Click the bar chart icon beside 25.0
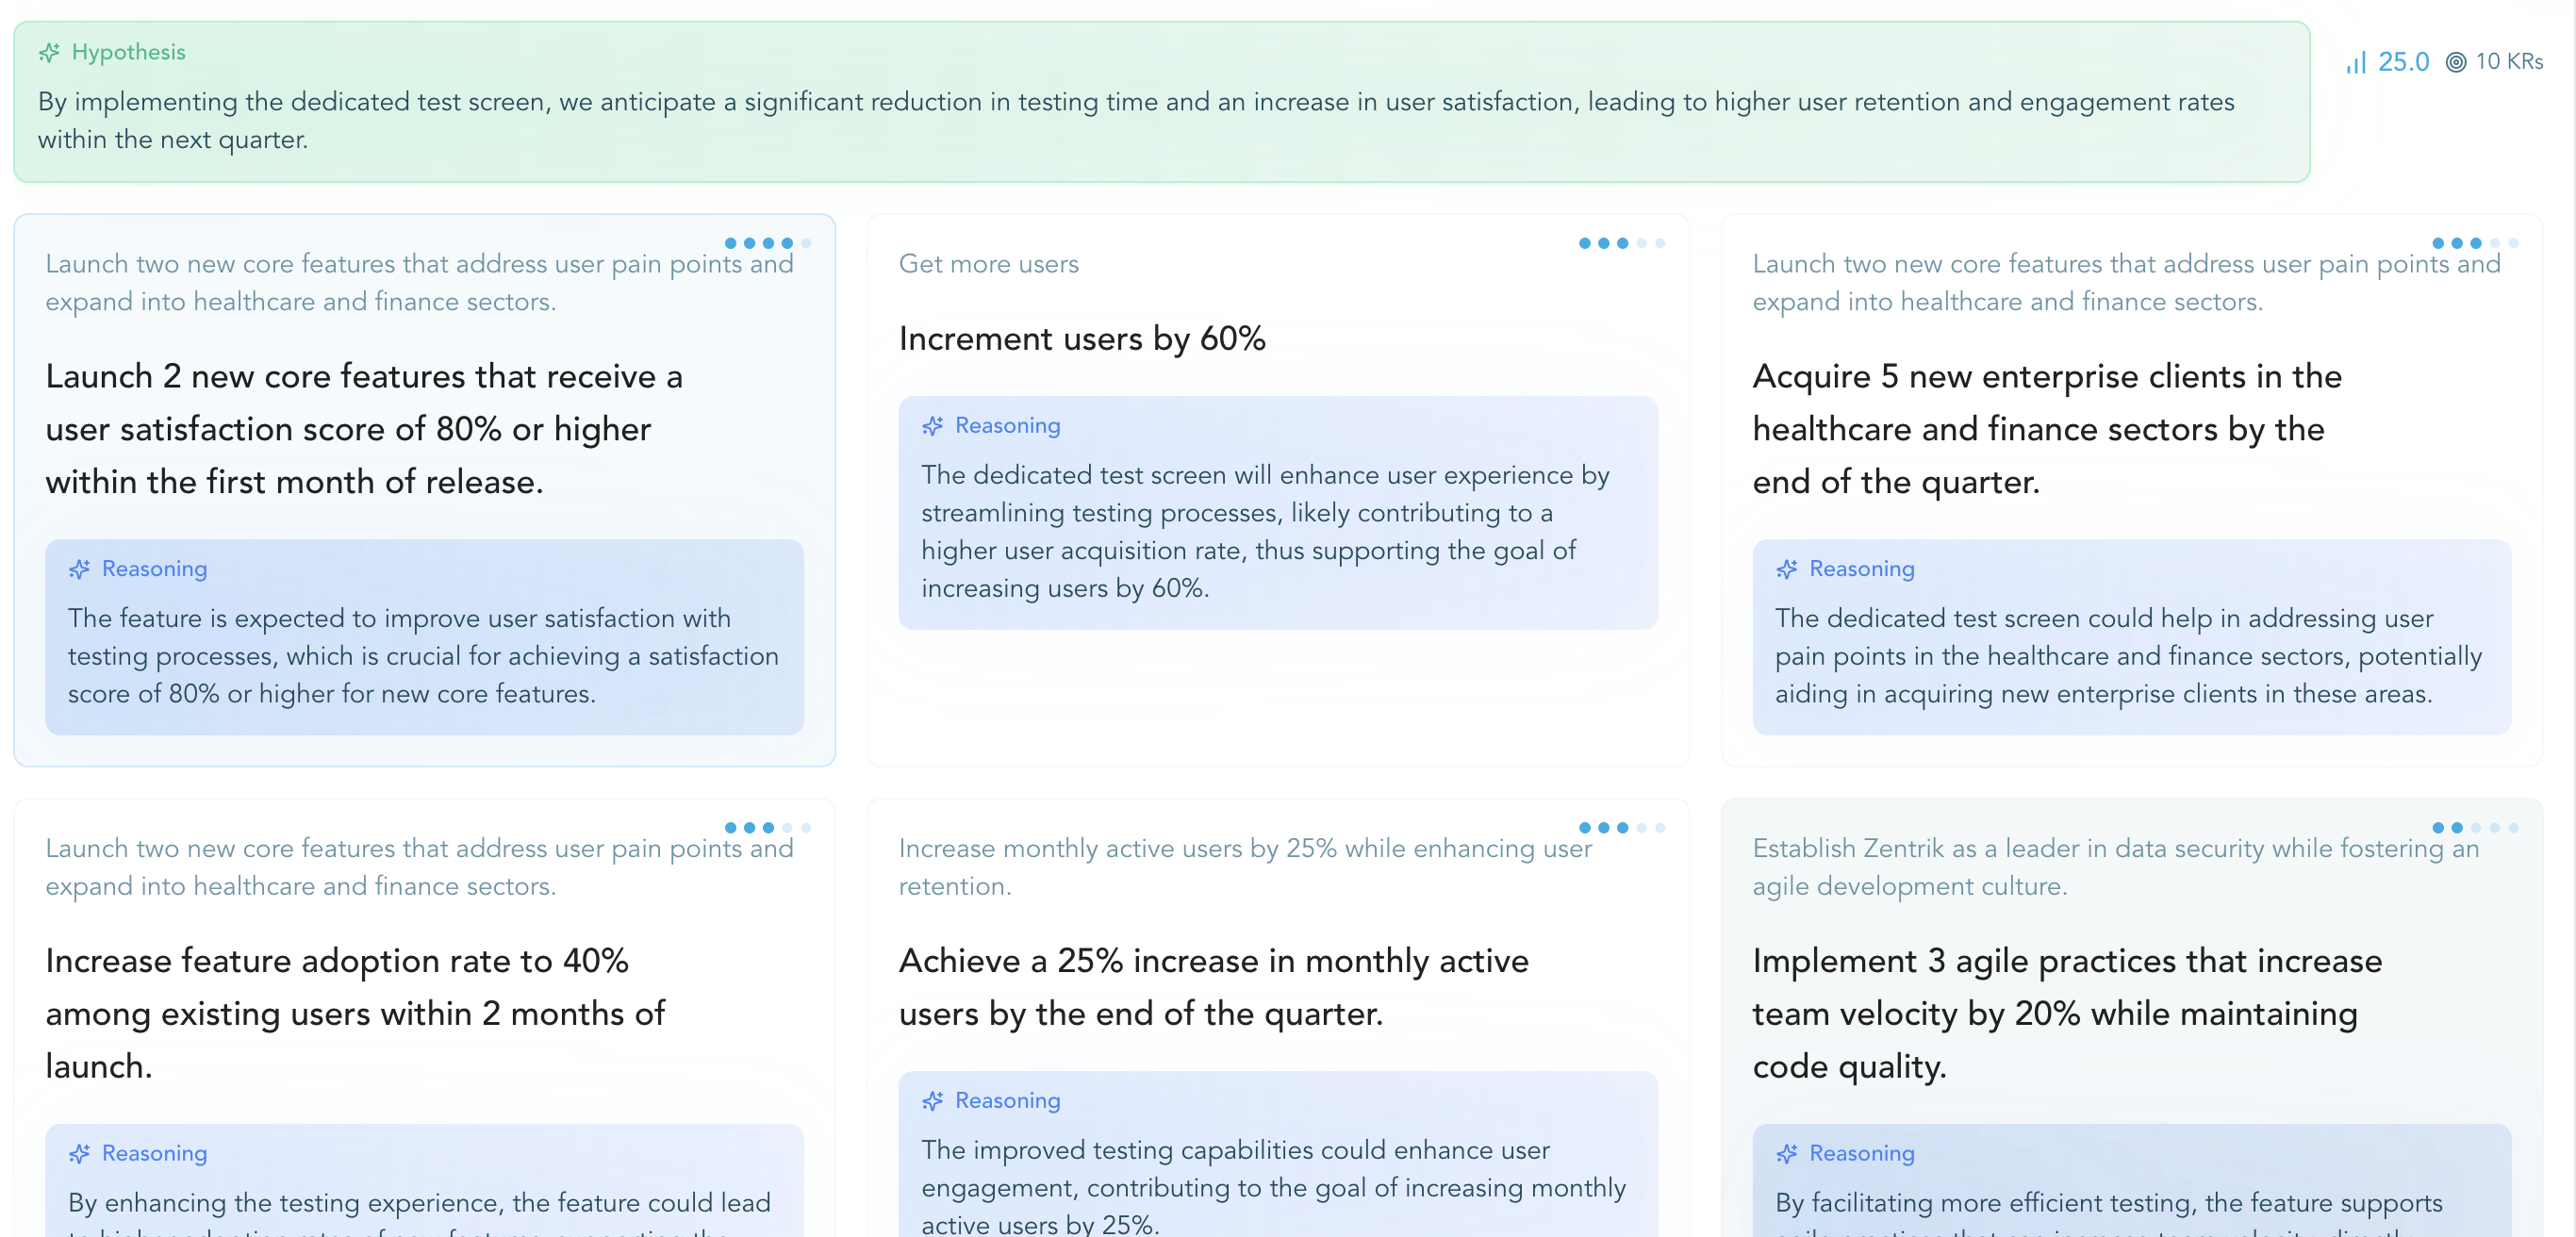This screenshot has width=2576, height=1237. point(2356,62)
